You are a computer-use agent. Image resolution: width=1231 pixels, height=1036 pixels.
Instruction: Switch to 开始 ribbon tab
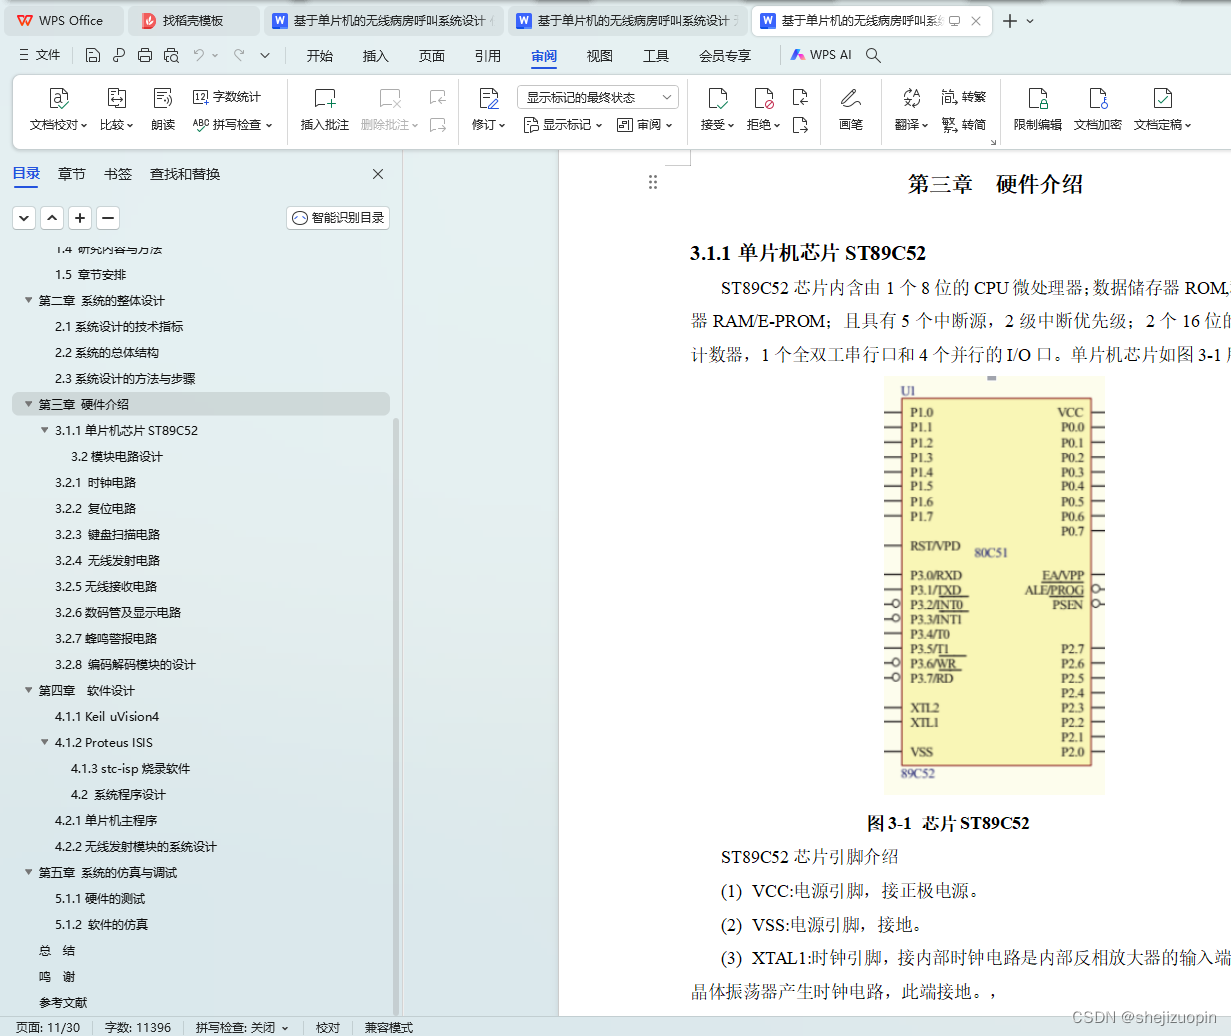(x=320, y=55)
